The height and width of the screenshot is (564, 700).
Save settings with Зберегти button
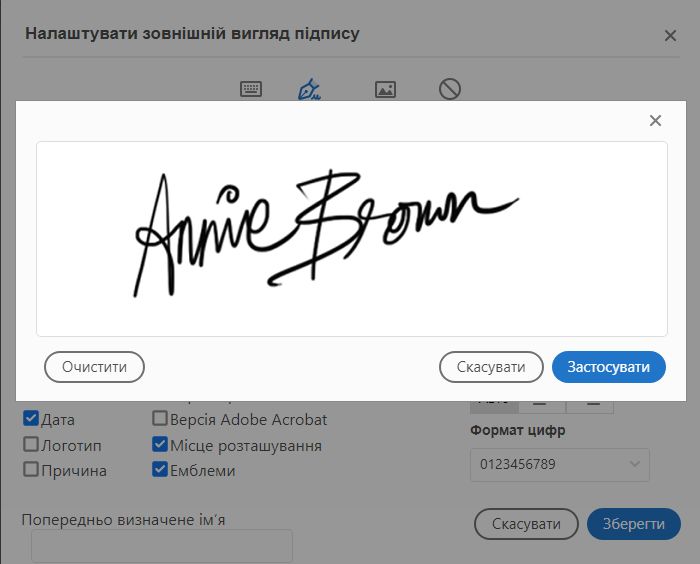click(634, 524)
